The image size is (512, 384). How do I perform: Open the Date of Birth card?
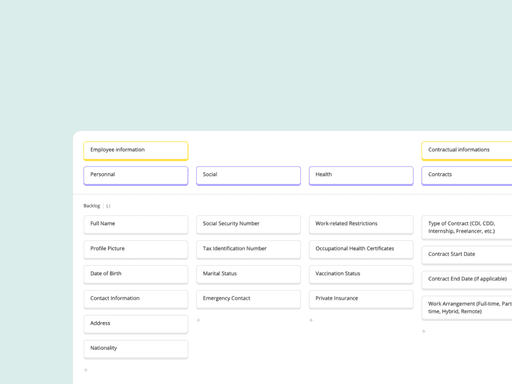pos(136,274)
